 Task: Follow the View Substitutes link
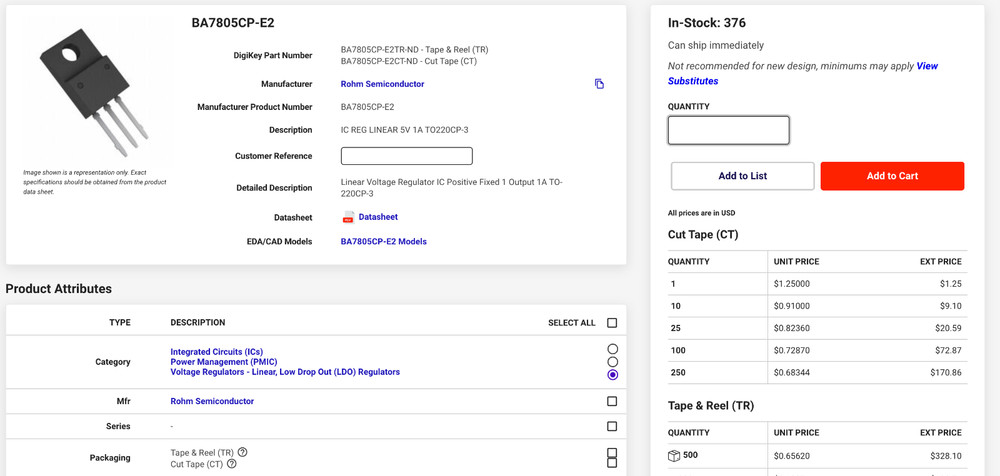[803, 73]
